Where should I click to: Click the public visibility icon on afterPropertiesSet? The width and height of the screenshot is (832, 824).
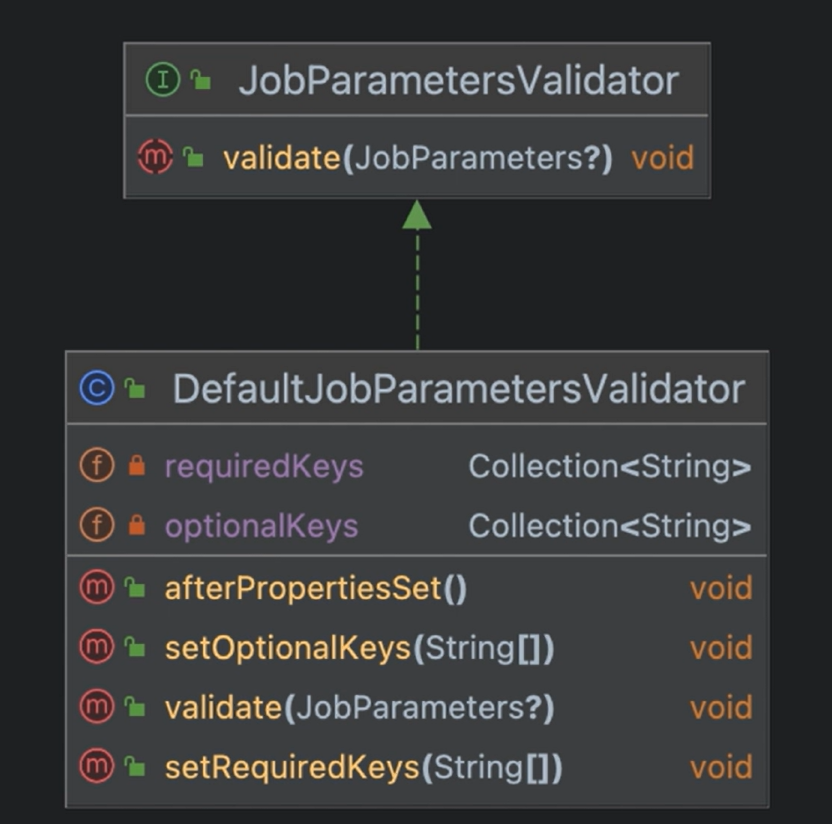point(136,589)
